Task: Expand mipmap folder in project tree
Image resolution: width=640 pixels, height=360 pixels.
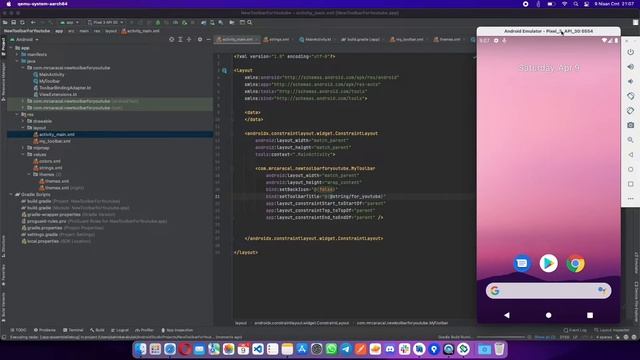Action: click(23, 148)
